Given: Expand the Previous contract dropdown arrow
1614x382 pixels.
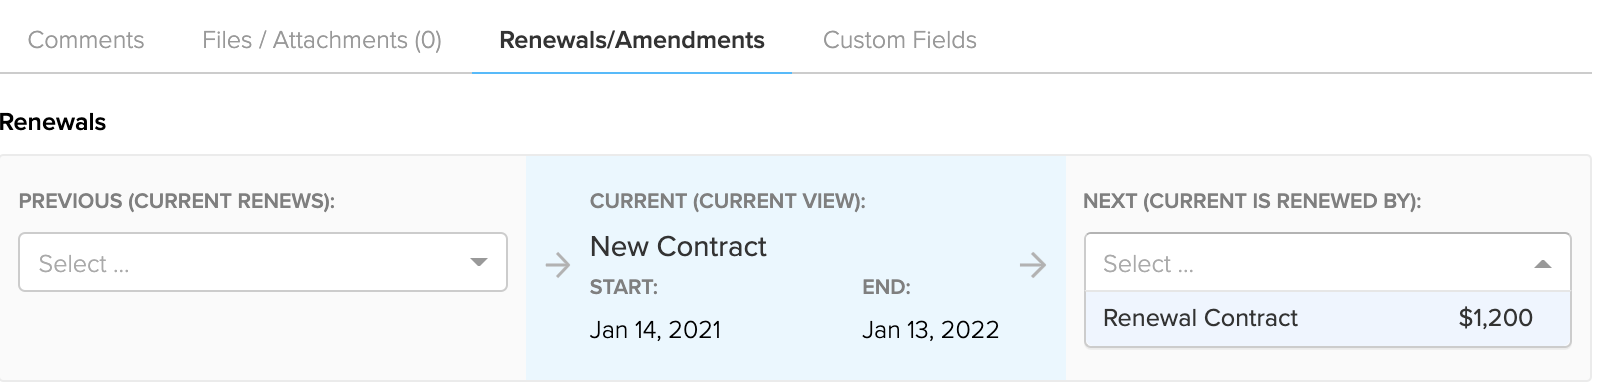Looking at the screenshot, I should (x=479, y=263).
